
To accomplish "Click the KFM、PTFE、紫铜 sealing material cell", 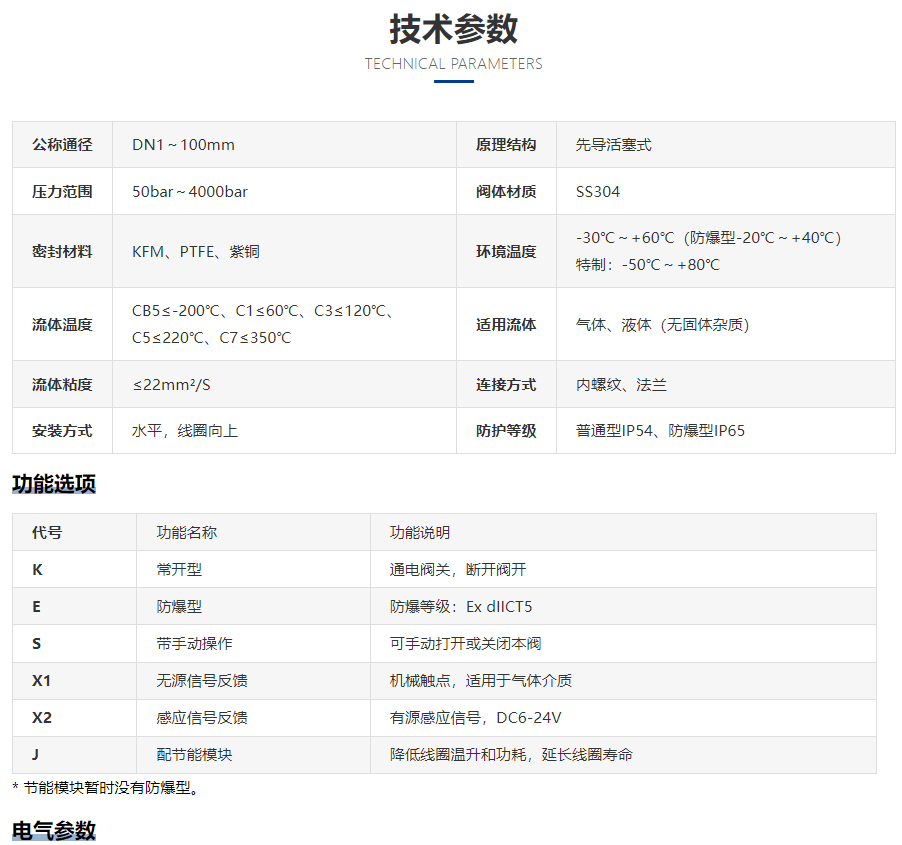I will click(195, 252).
